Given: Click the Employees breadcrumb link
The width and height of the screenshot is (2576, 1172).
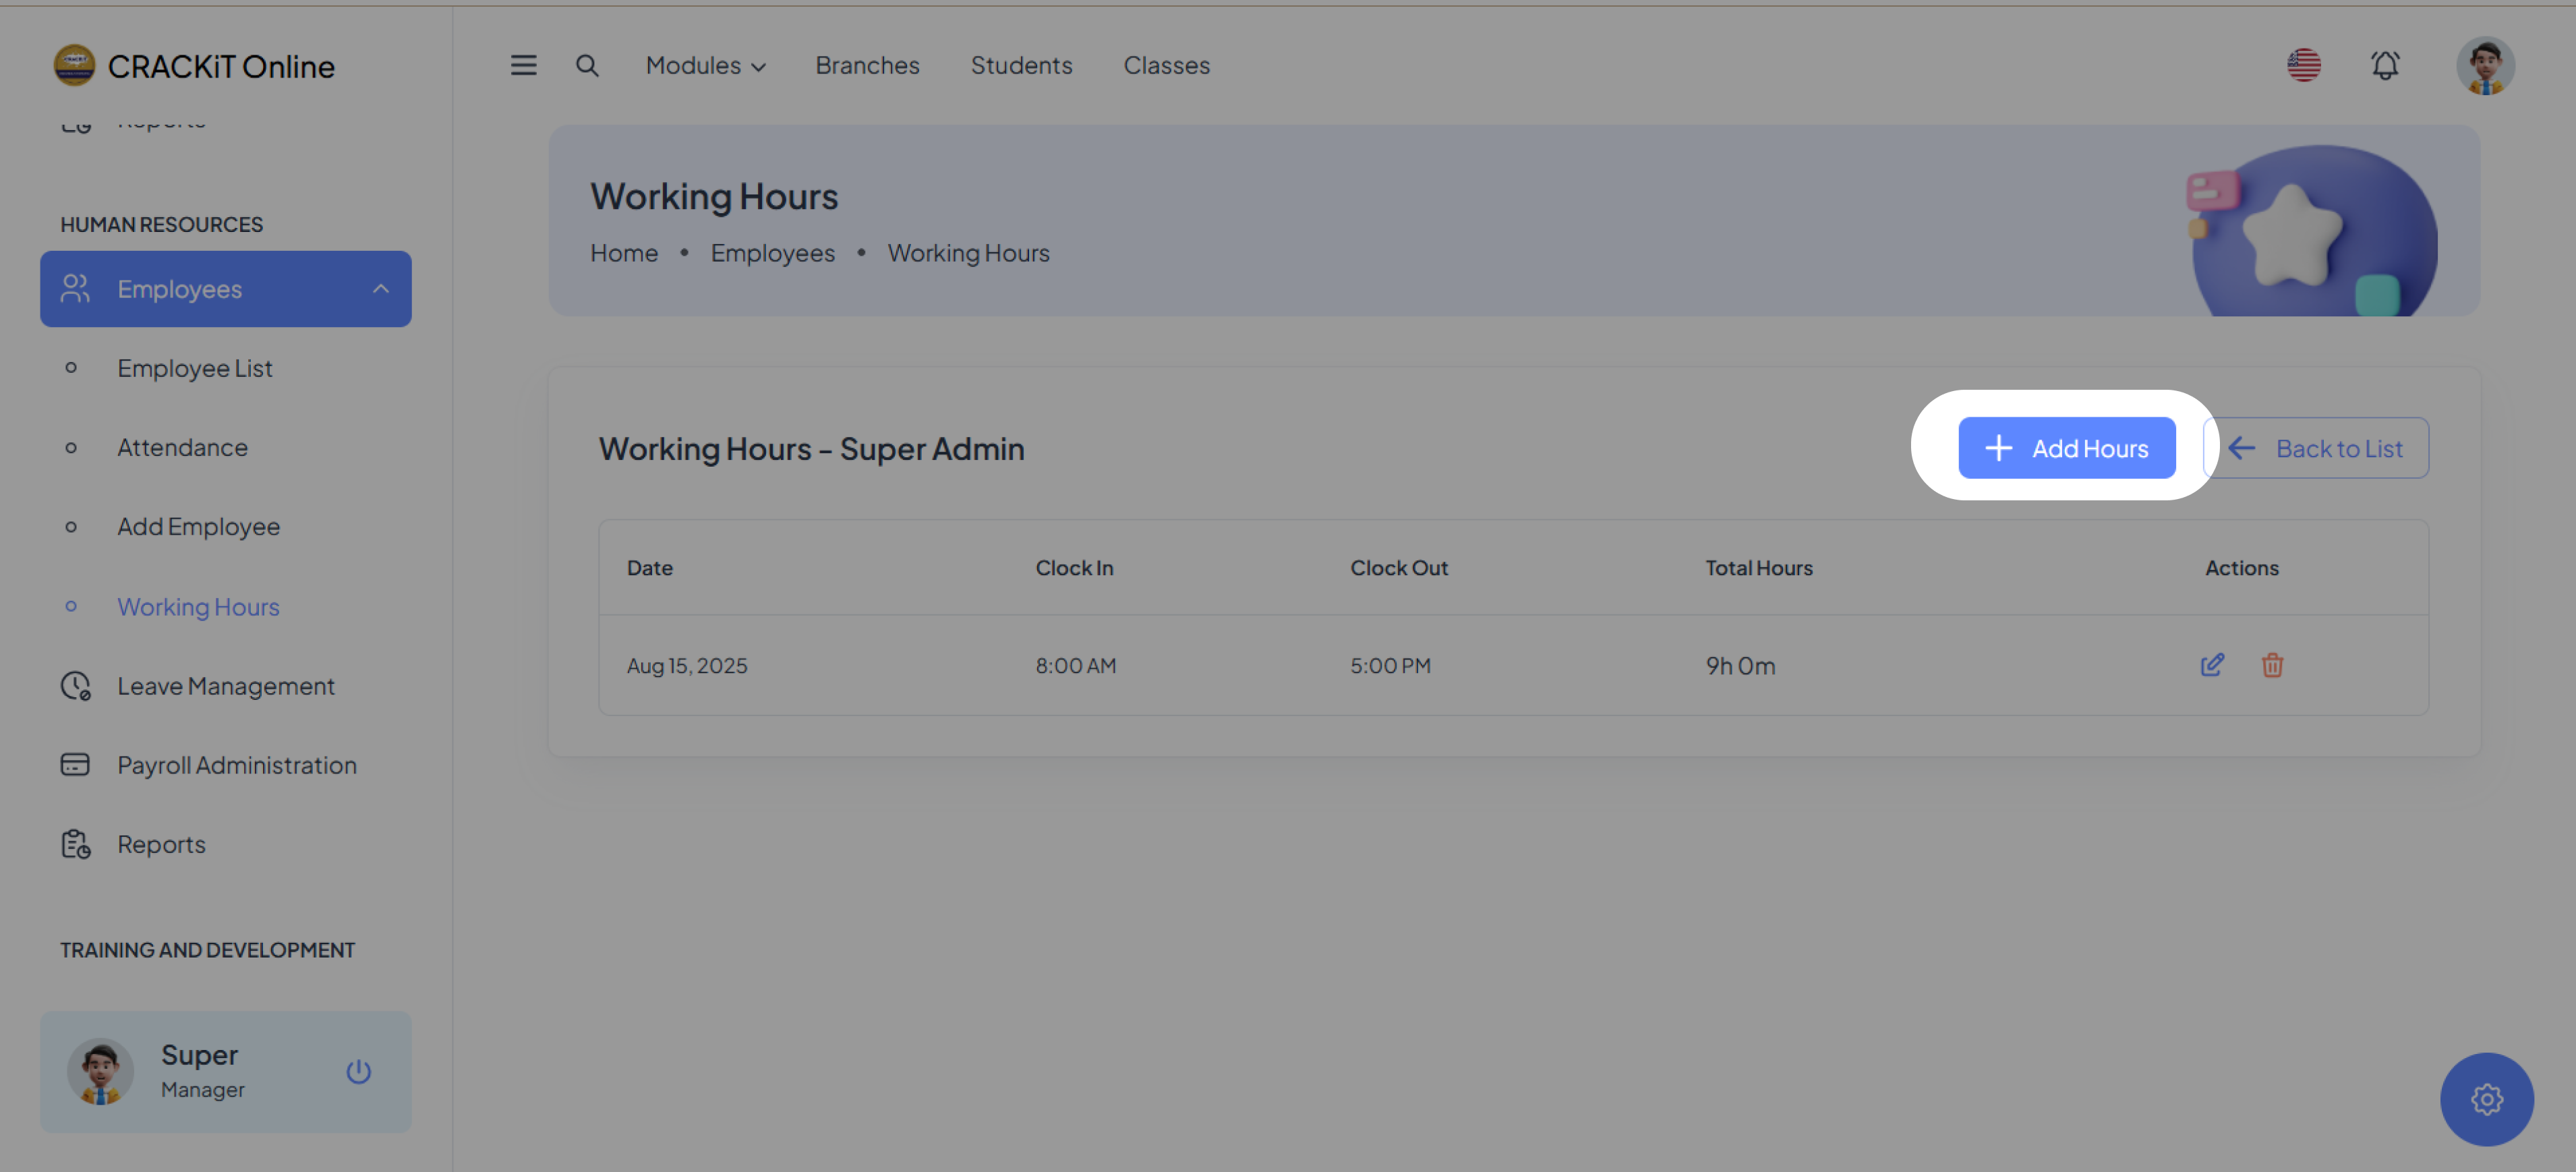Looking at the screenshot, I should point(772,253).
